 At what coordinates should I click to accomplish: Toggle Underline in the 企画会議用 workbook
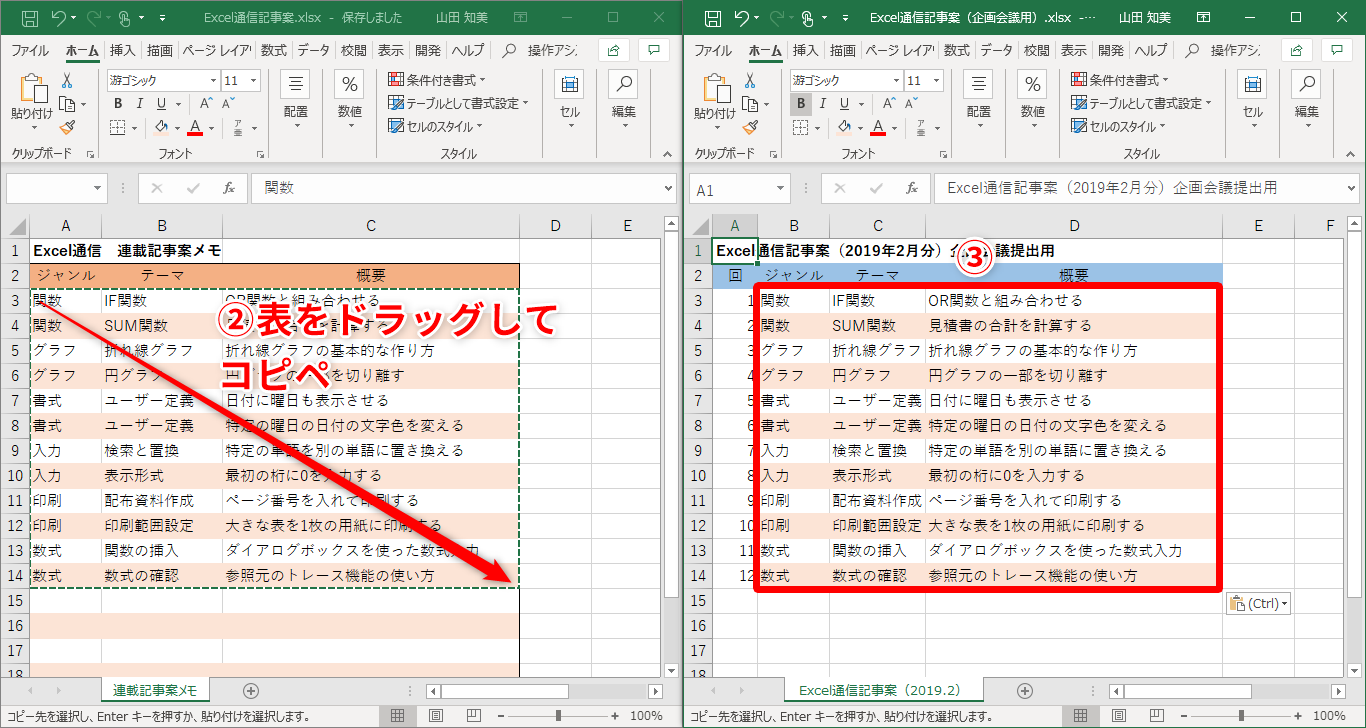click(842, 103)
